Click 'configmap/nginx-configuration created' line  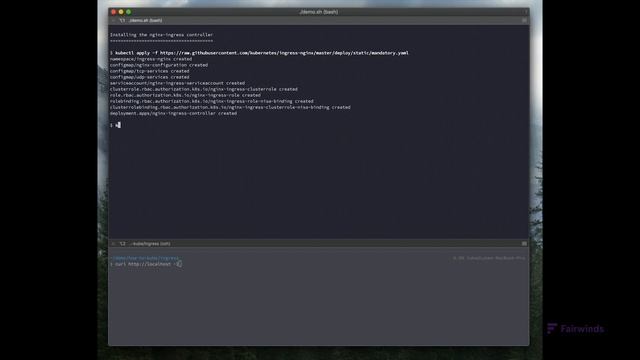tap(159, 65)
